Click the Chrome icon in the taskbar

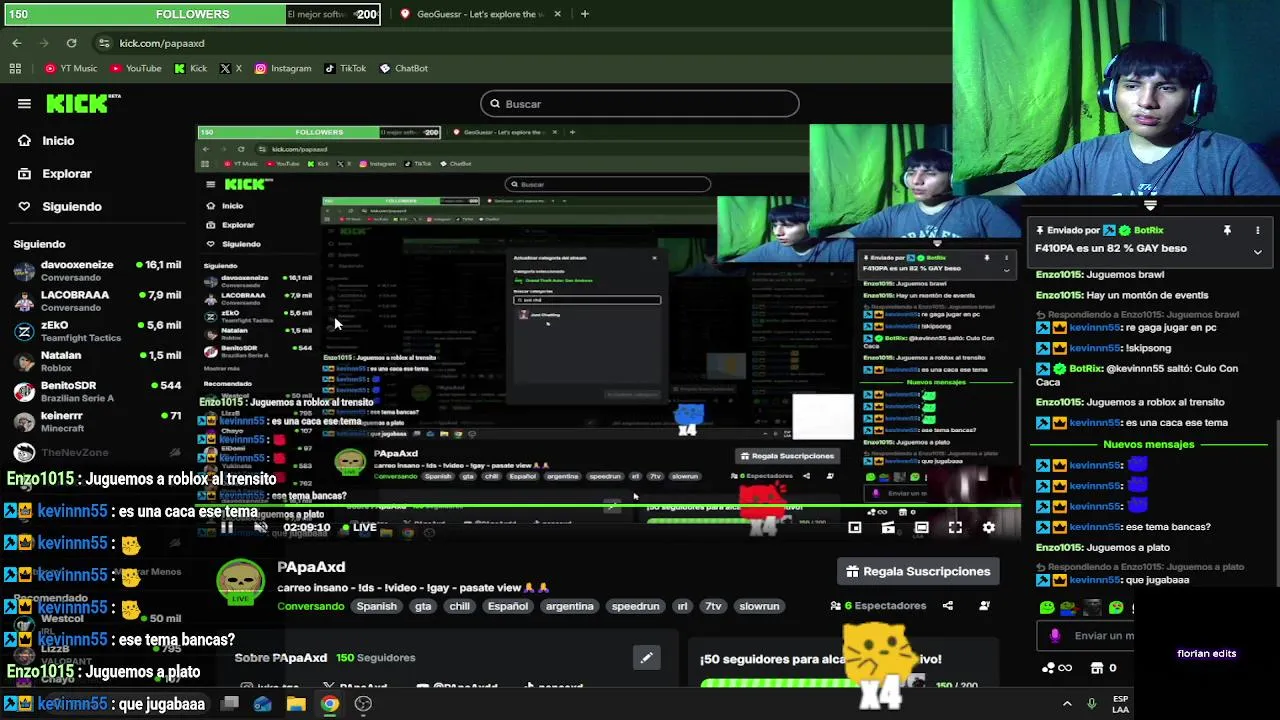tap(329, 704)
